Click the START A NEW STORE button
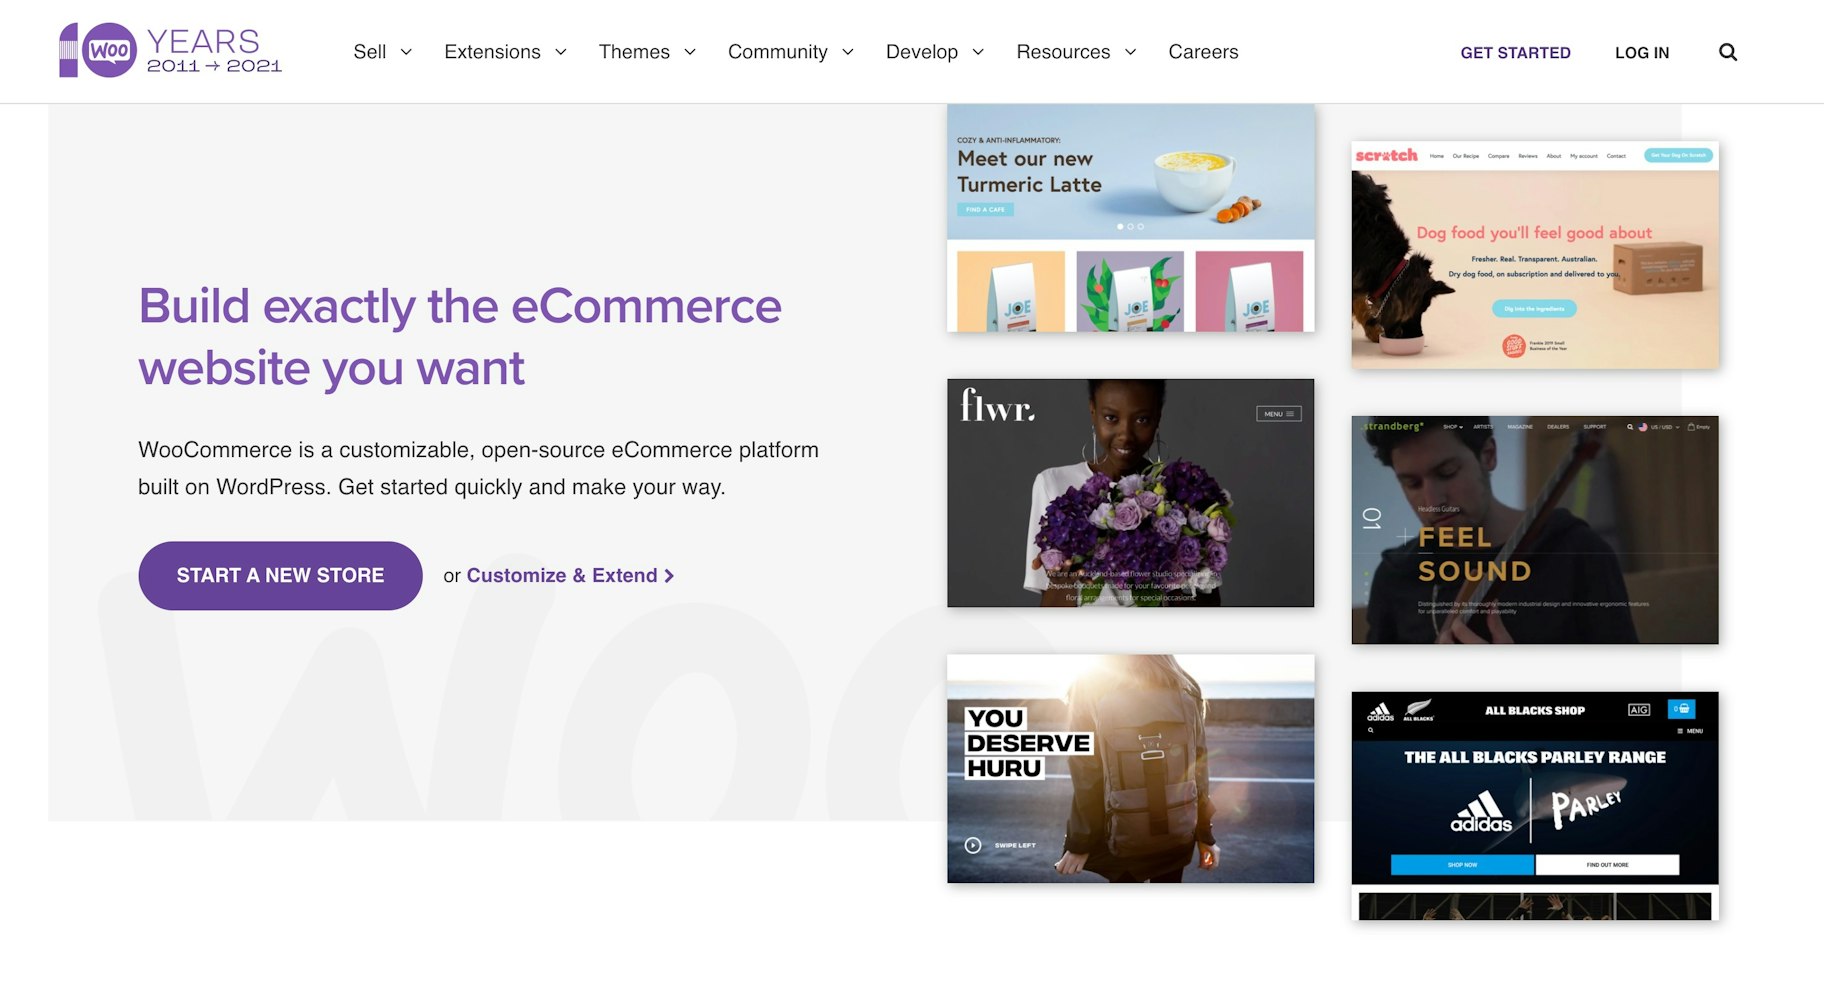1824x997 pixels. click(279, 575)
